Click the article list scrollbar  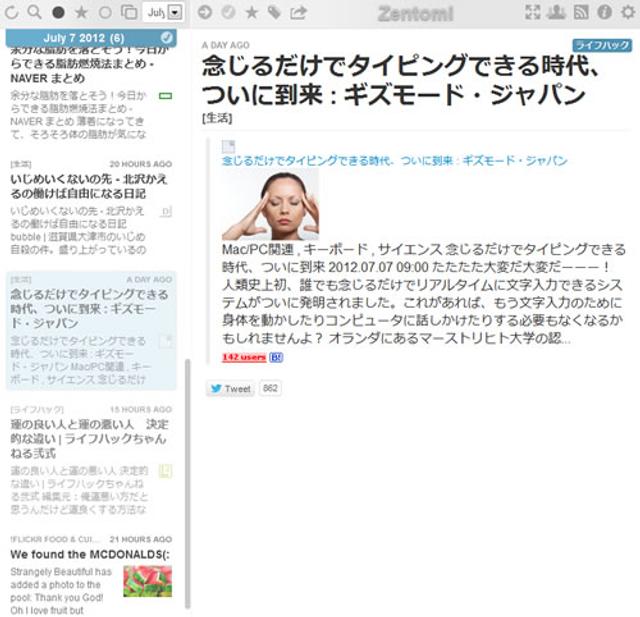[187, 484]
